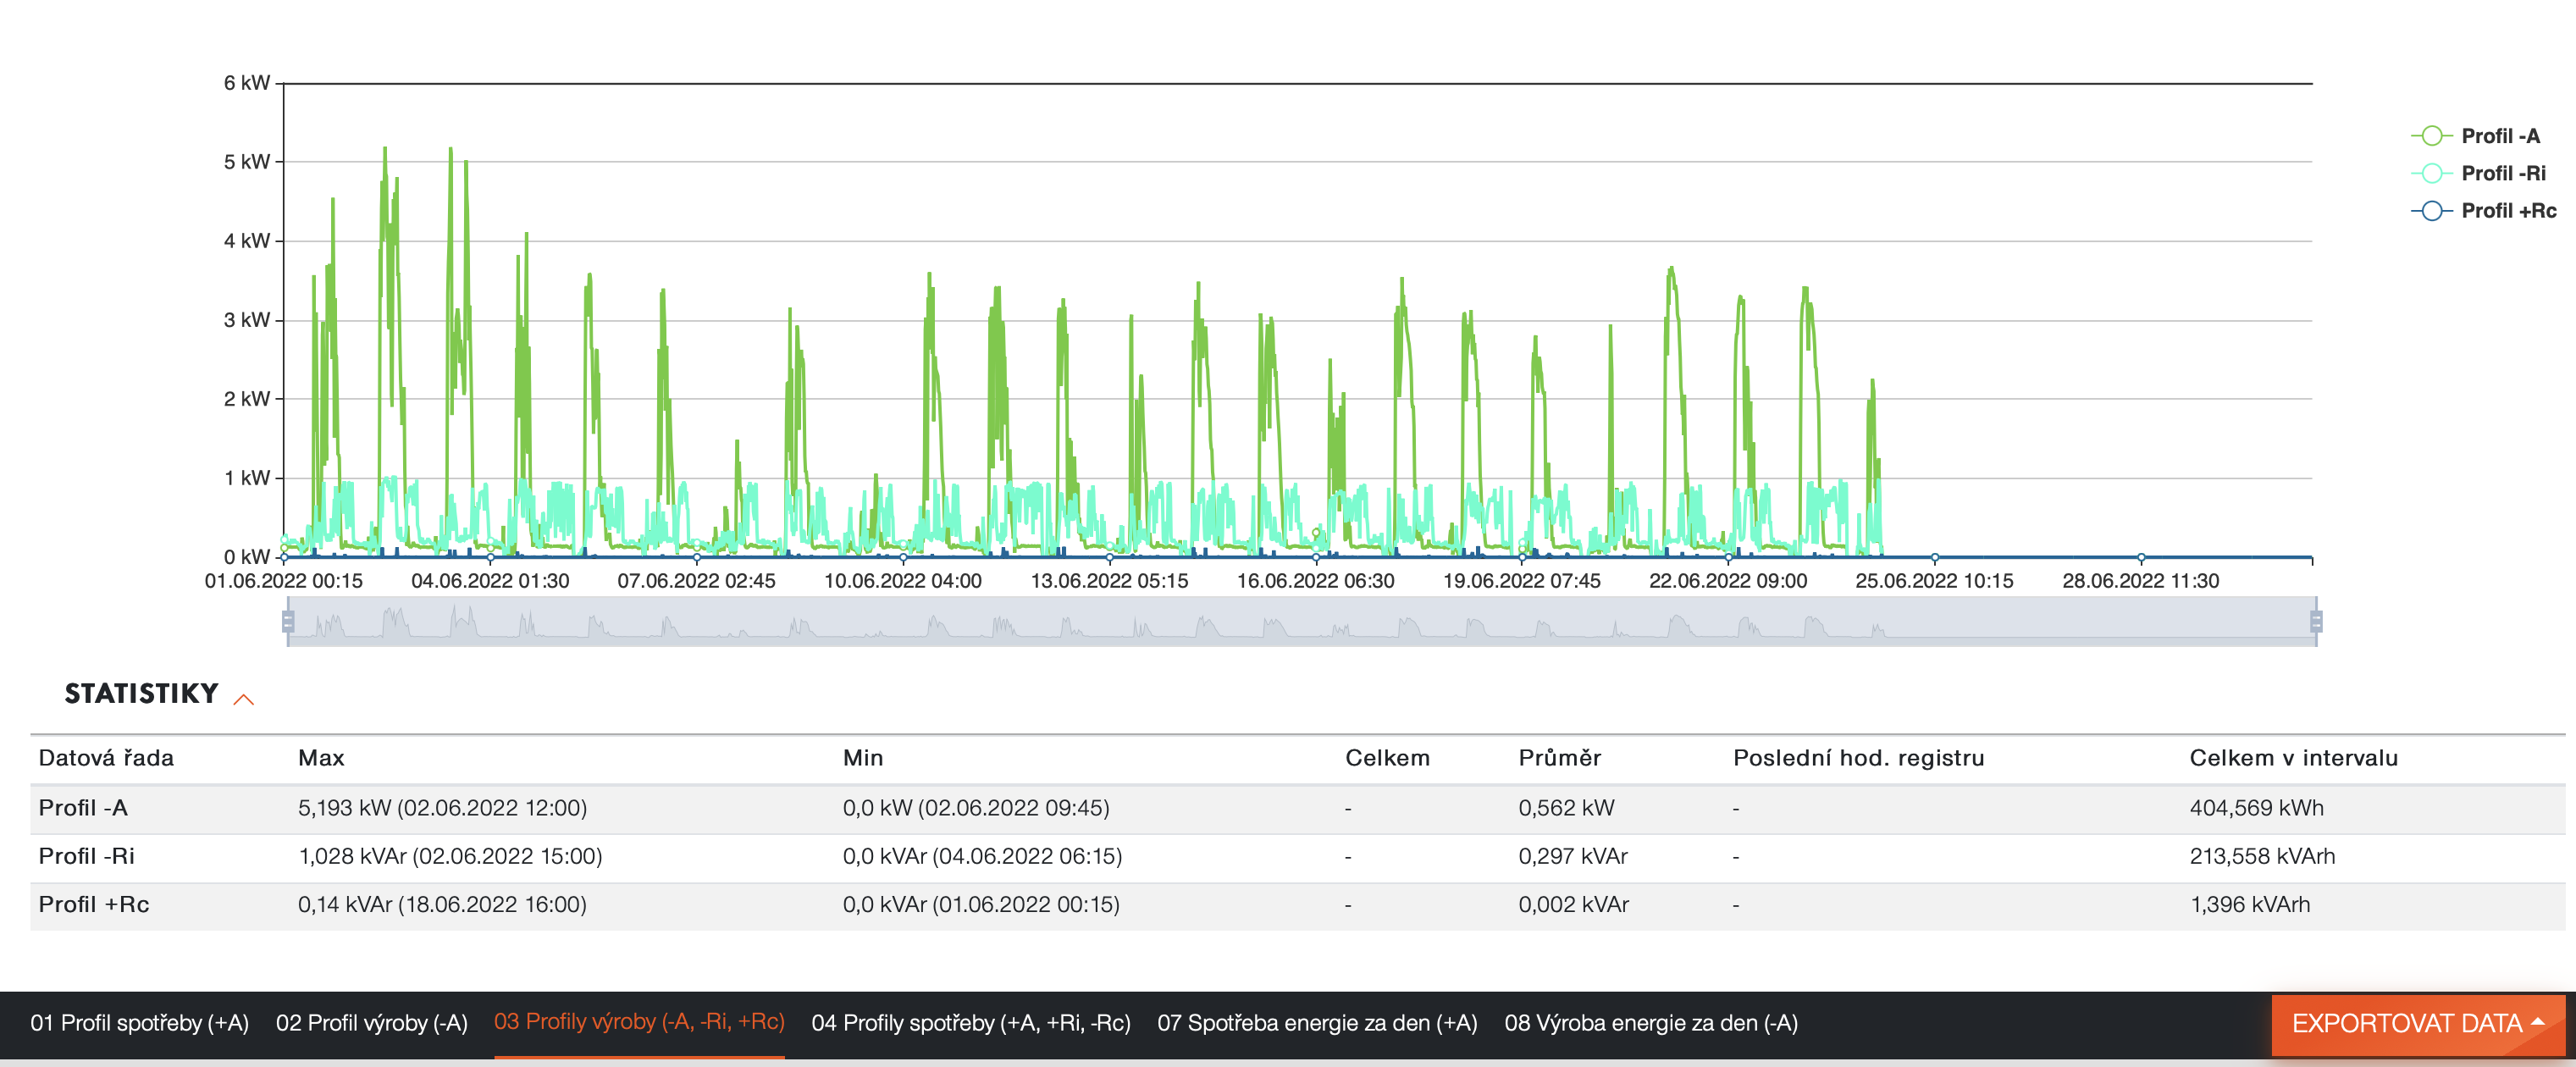
Task: Open 08 Výroba energie za den (-A) tab
Action: (x=1651, y=1023)
